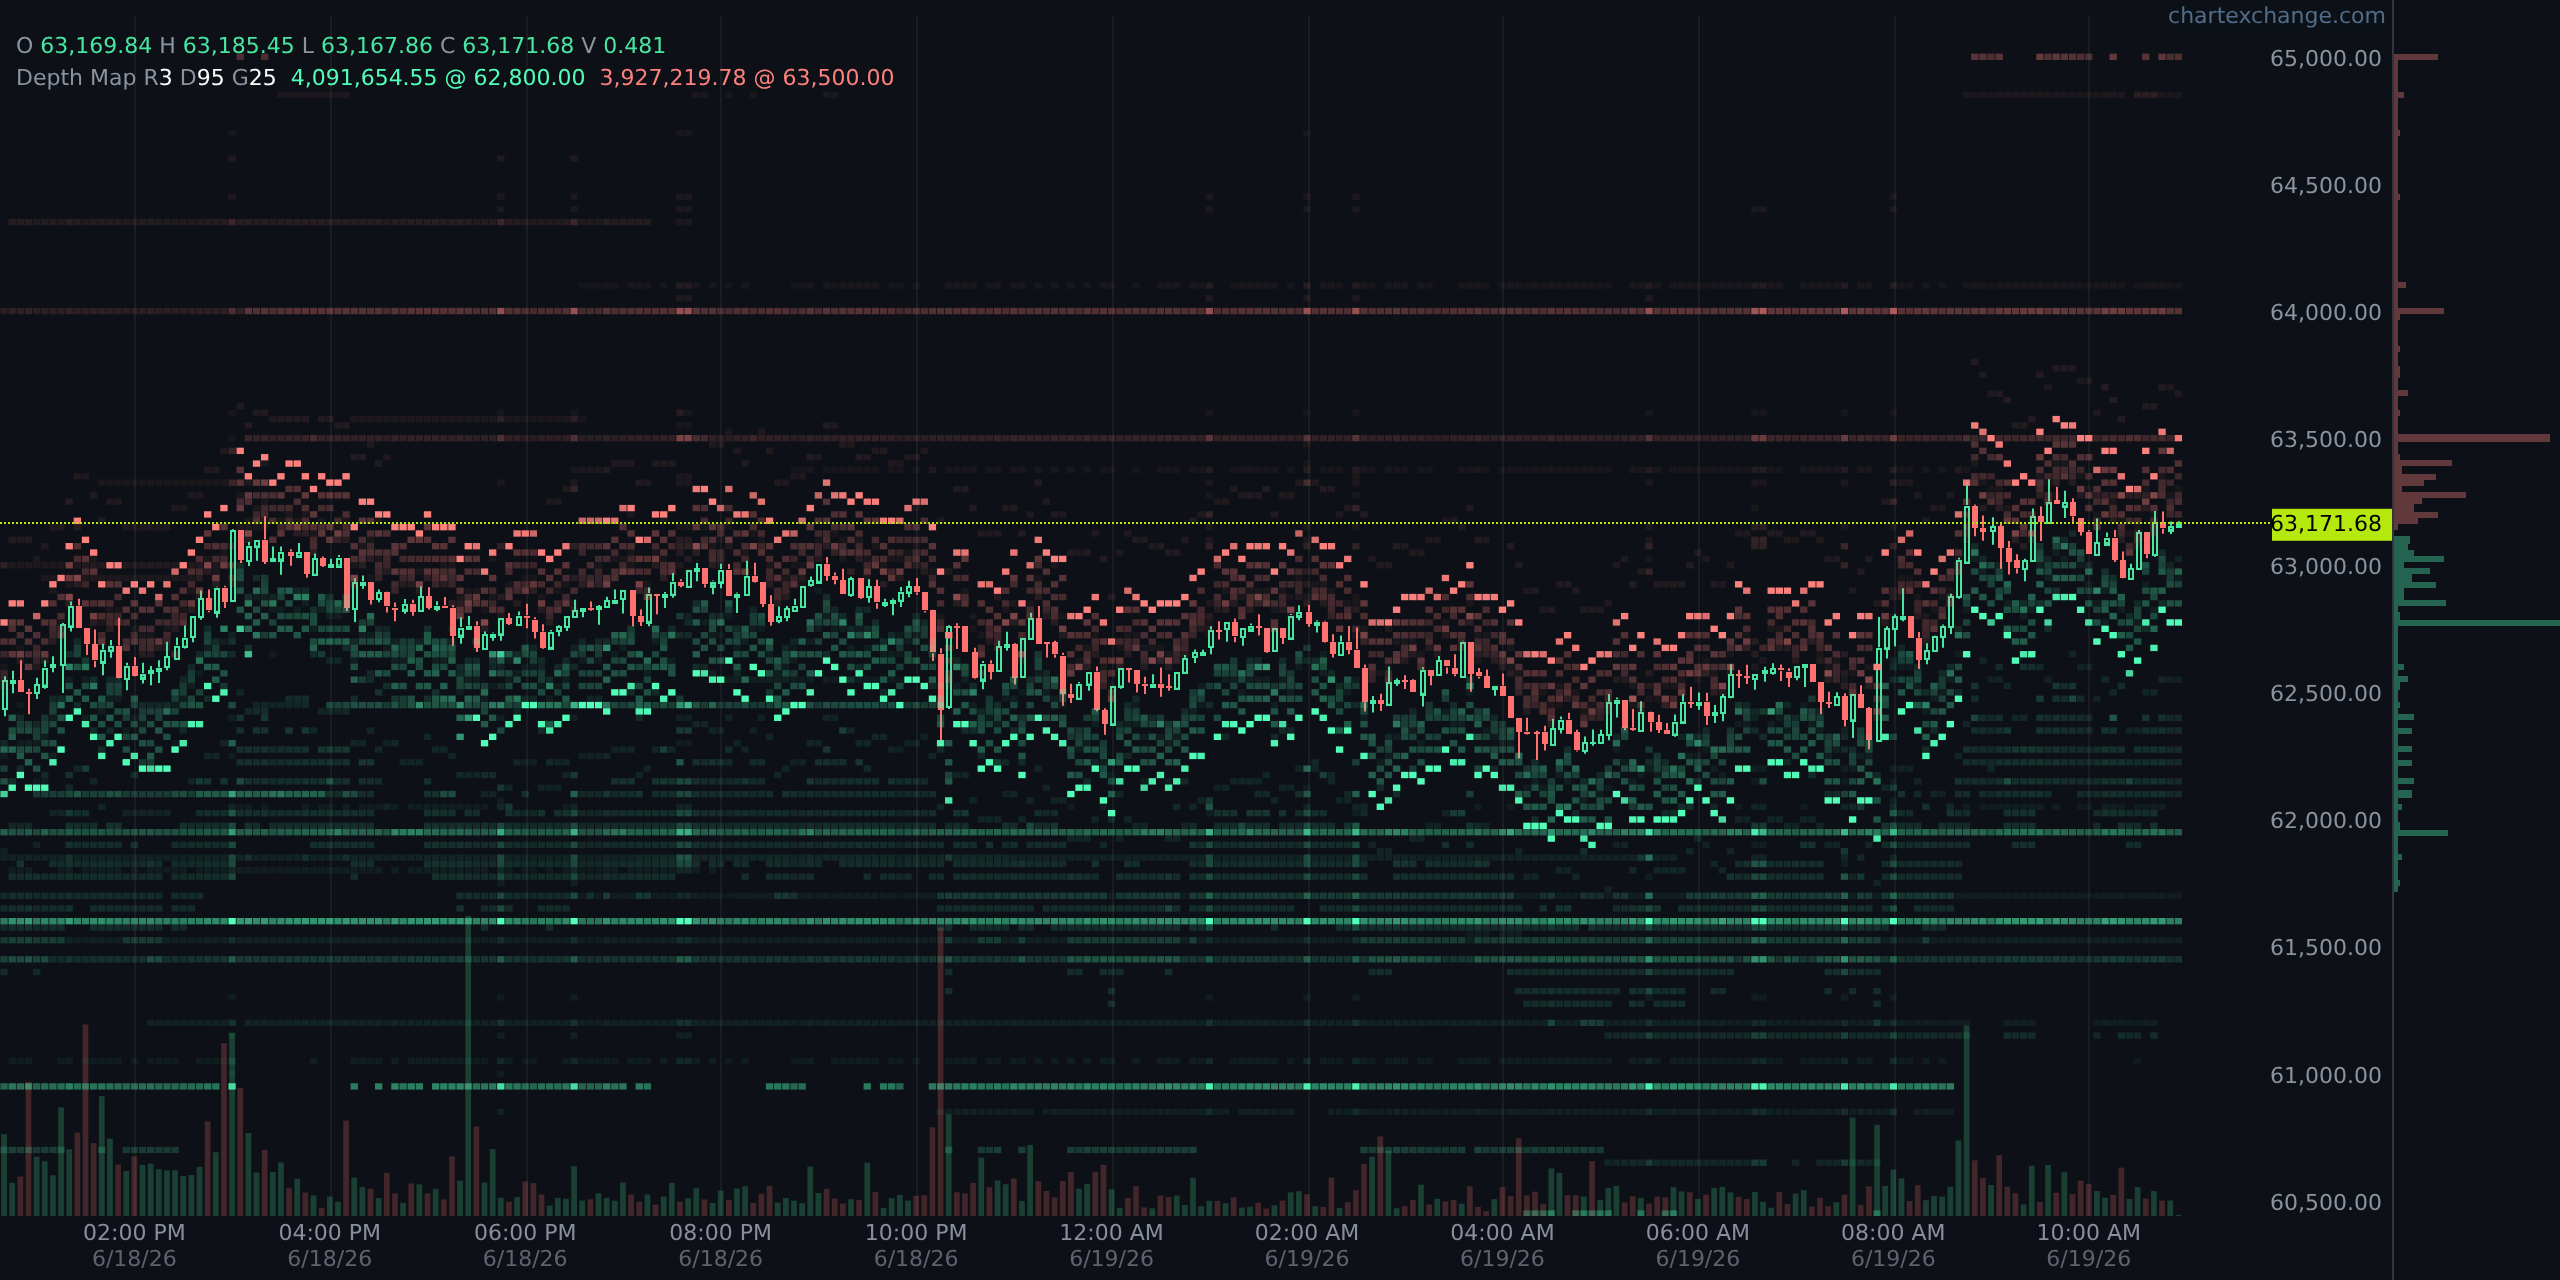
Task: Click the 64,500.00 price axis label
Action: click(2326, 185)
